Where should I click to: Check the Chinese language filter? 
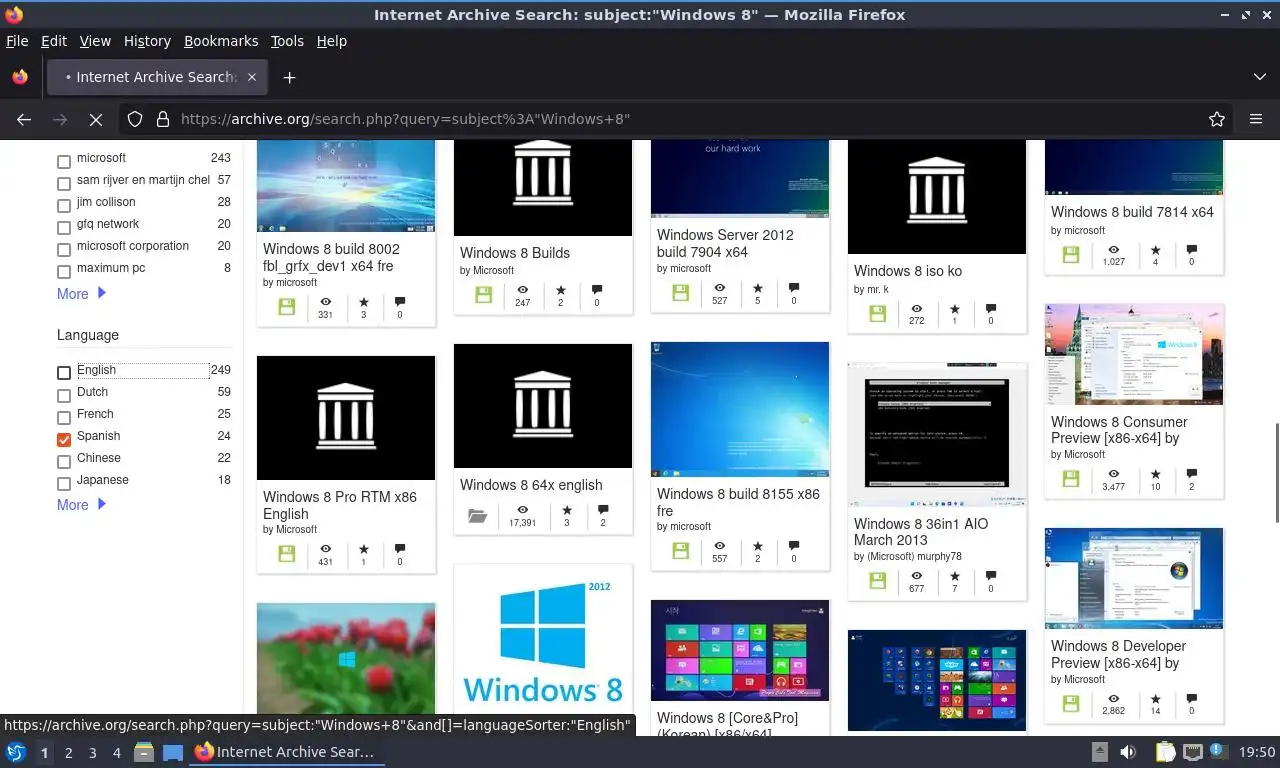tap(64, 461)
